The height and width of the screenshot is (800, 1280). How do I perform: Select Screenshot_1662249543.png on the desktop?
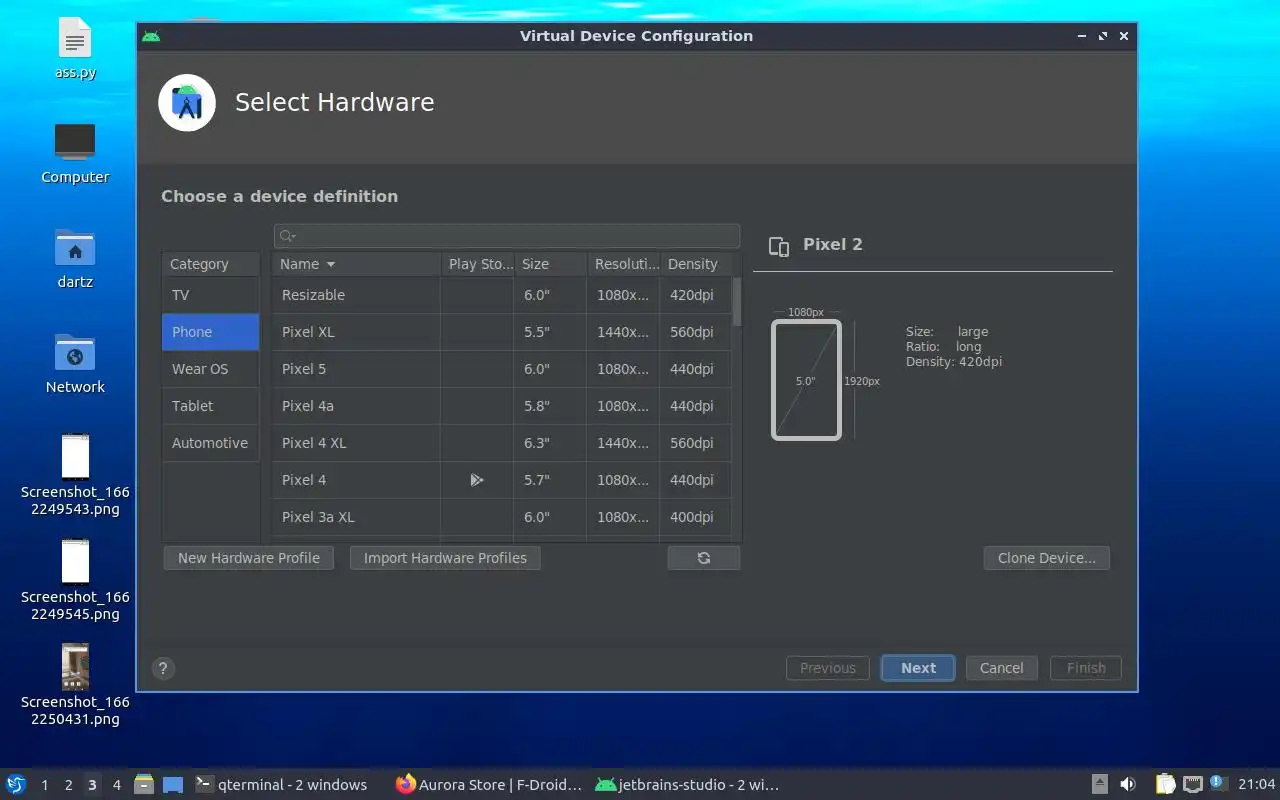pyautogui.click(x=75, y=475)
